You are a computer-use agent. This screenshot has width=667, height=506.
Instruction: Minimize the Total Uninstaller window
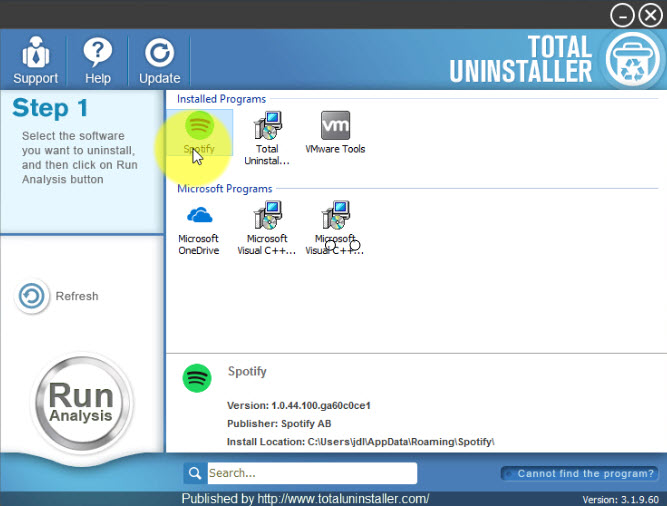click(622, 15)
